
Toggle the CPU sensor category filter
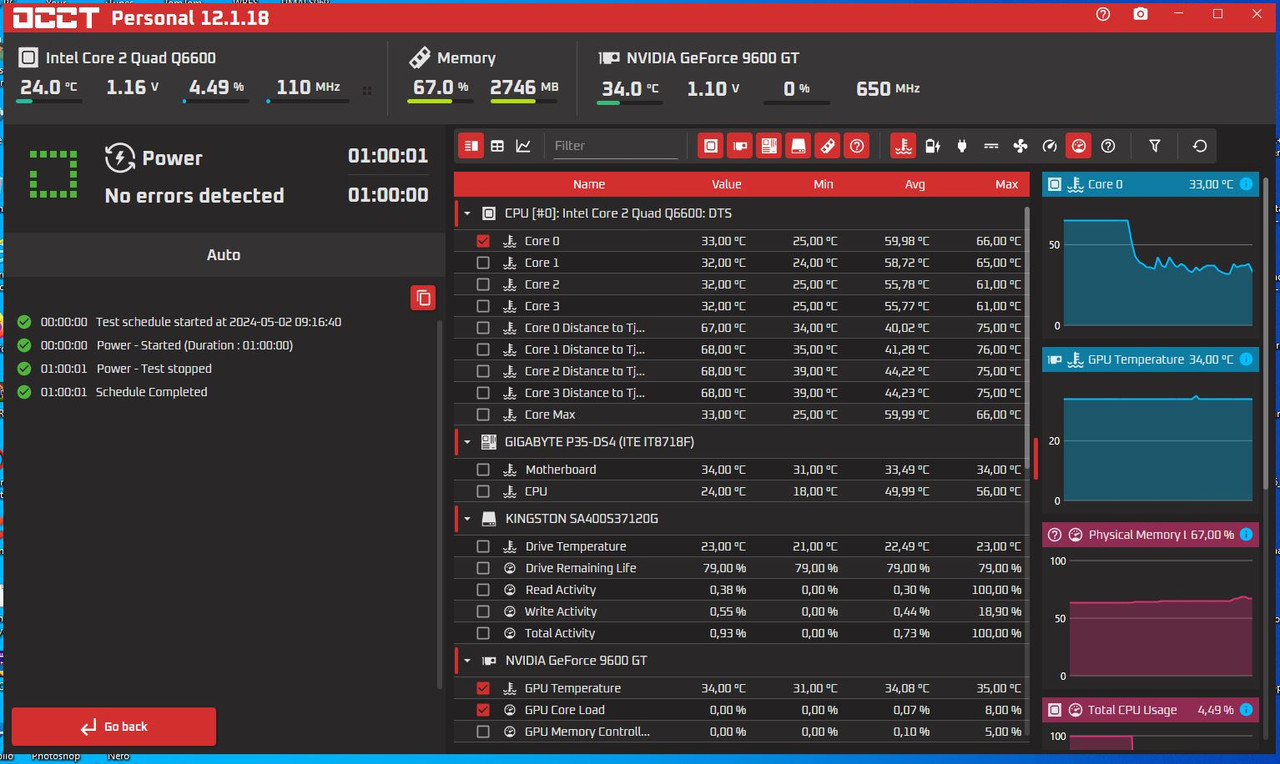(710, 146)
